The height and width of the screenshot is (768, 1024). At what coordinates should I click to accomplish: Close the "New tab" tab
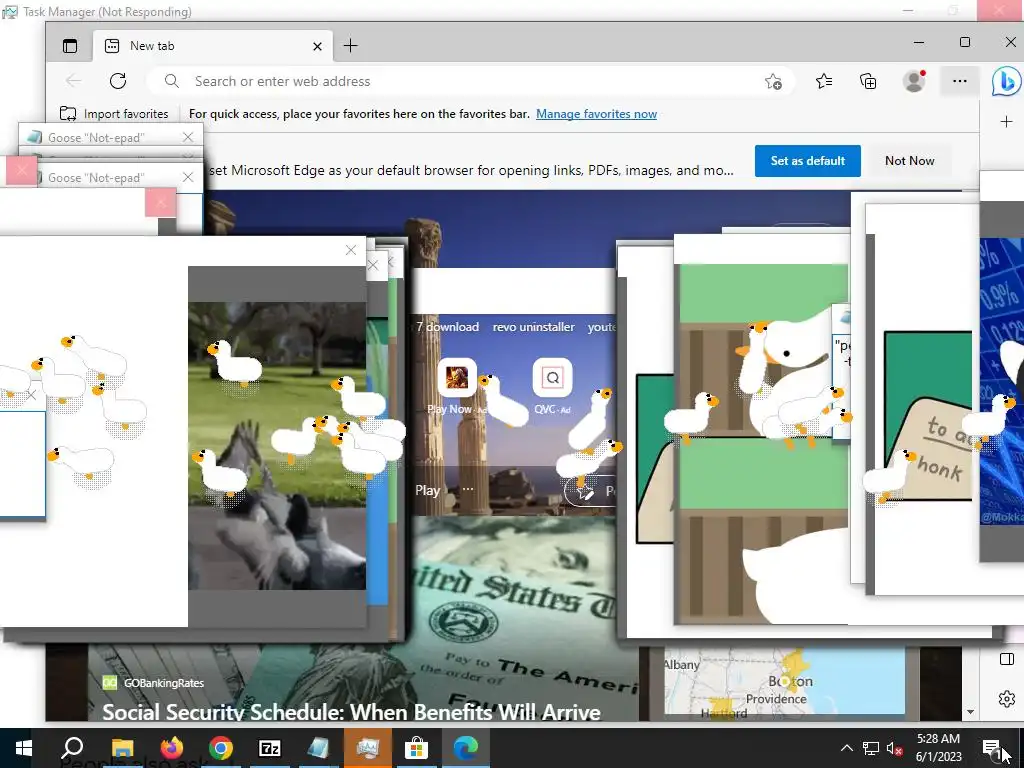[x=317, y=46]
